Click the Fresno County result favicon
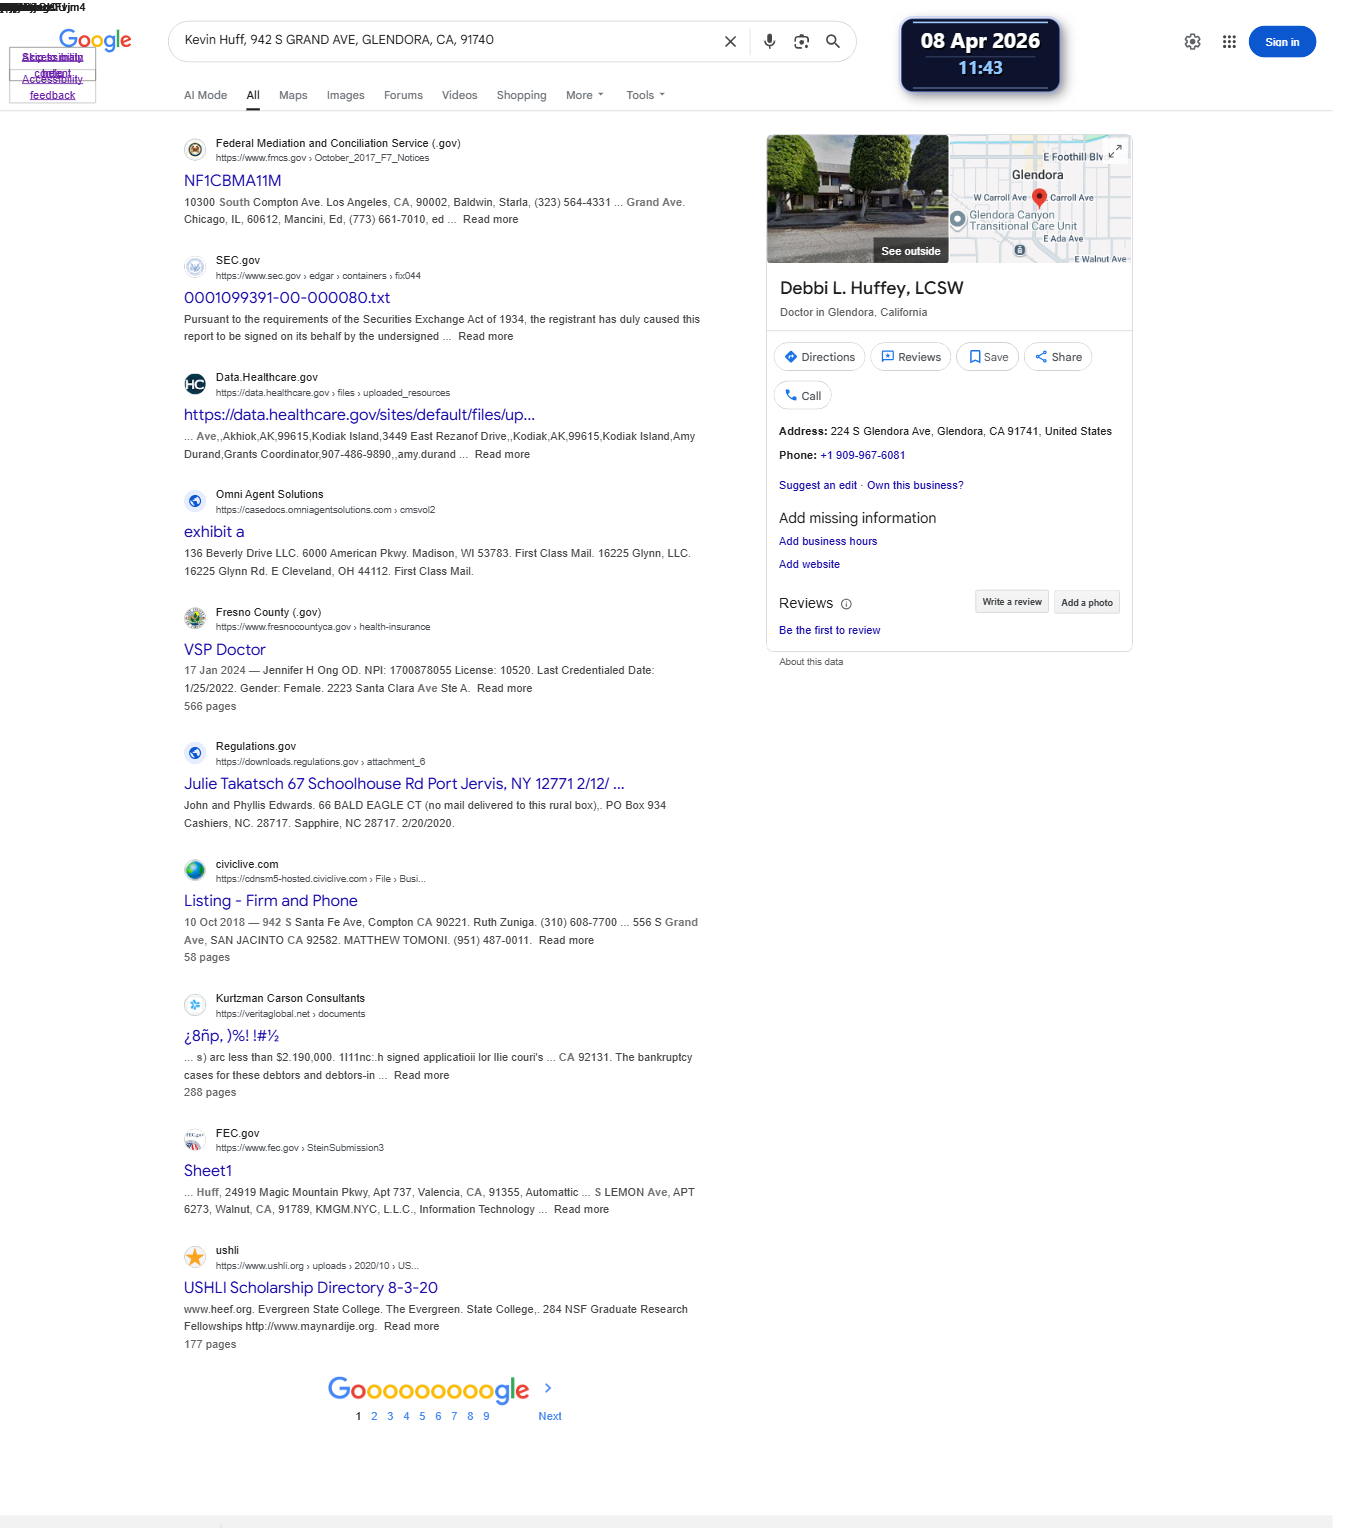The image size is (1348, 1528). [195, 619]
